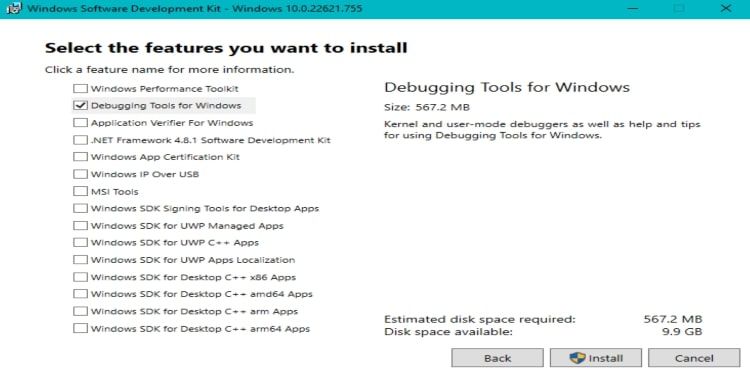The height and width of the screenshot is (375, 750).
Task: Click the 'Disk space available' label
Action: click(x=448, y=331)
